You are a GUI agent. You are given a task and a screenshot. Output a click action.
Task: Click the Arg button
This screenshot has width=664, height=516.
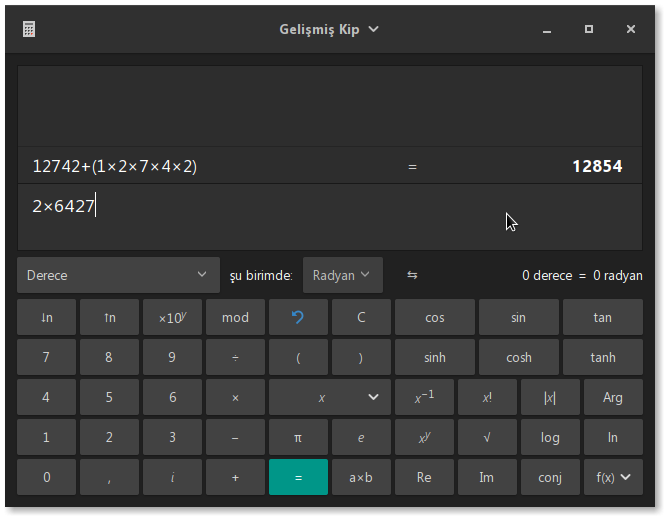point(613,397)
